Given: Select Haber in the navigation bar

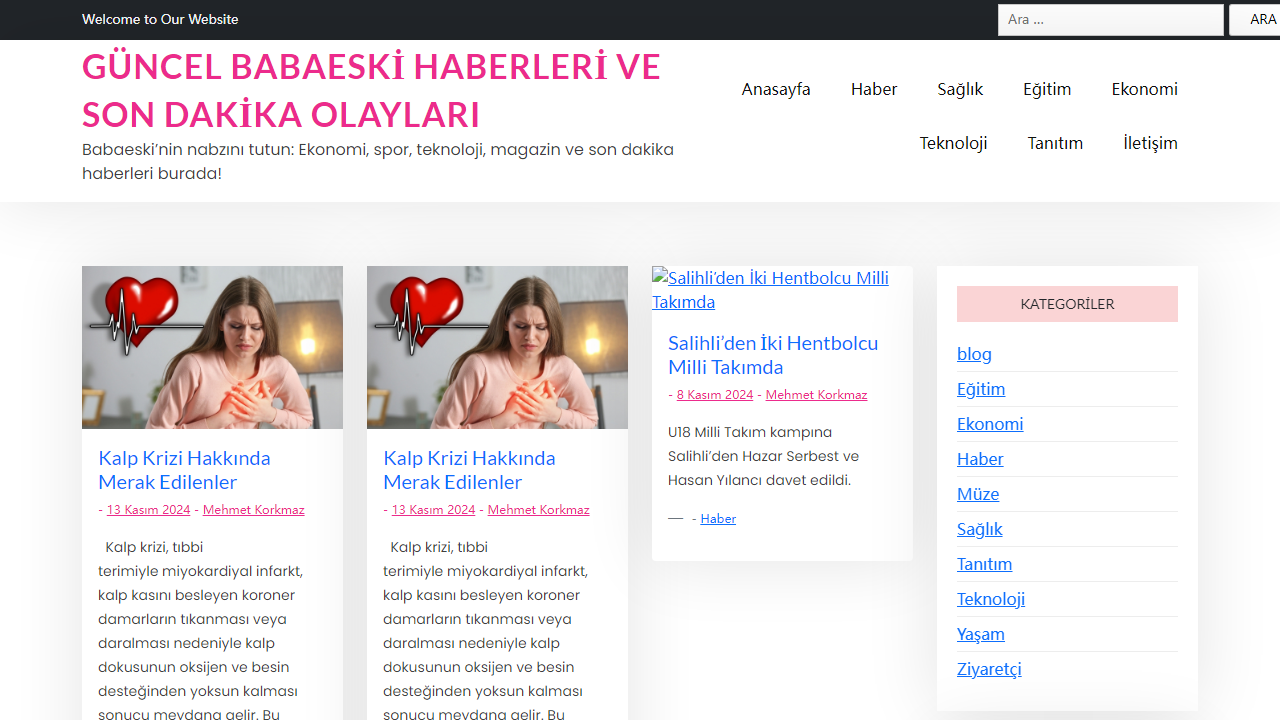Looking at the screenshot, I should pos(874,89).
